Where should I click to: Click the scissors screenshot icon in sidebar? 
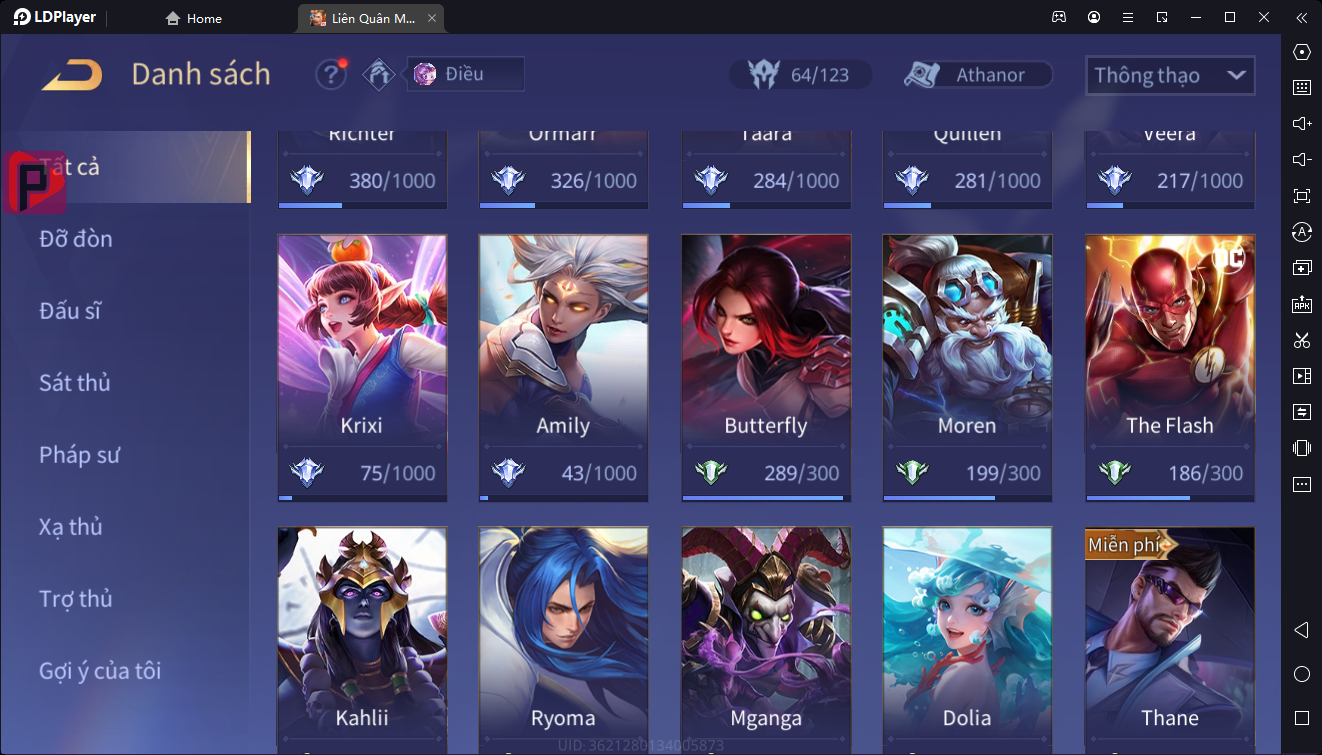click(x=1301, y=340)
